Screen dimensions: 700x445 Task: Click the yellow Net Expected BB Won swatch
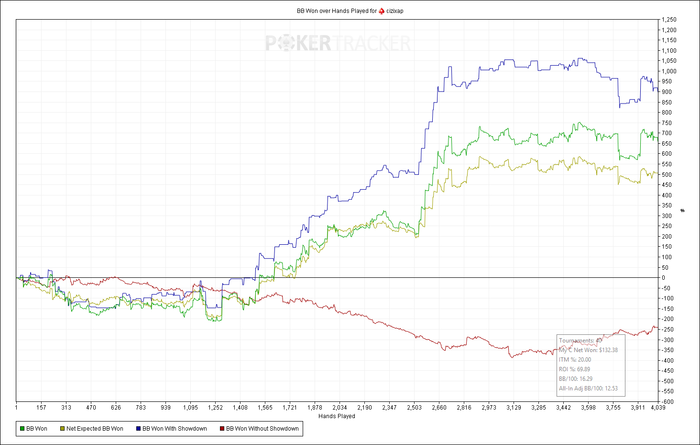click(x=62, y=428)
